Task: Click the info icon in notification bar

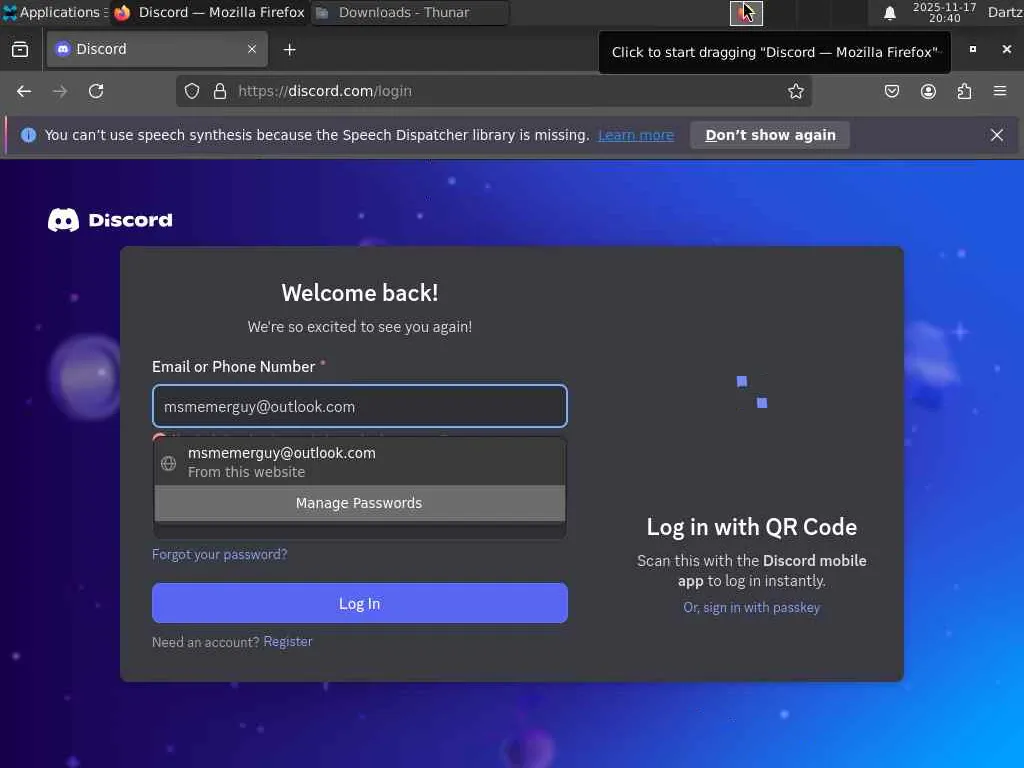Action: coord(28,135)
